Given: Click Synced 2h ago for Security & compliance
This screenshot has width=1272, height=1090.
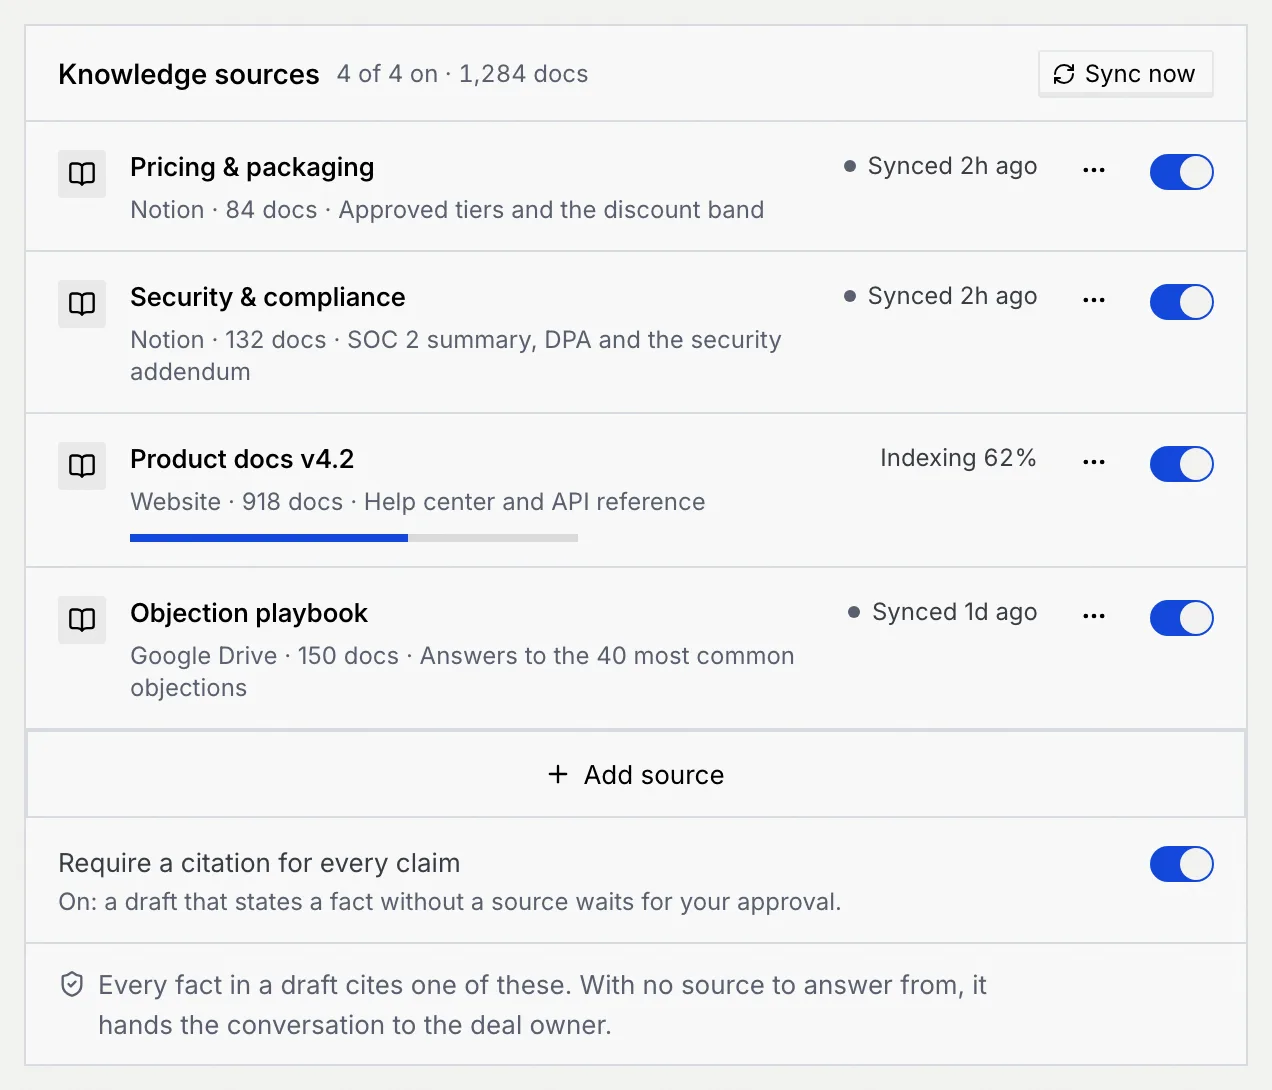Looking at the screenshot, I should [x=941, y=296].
